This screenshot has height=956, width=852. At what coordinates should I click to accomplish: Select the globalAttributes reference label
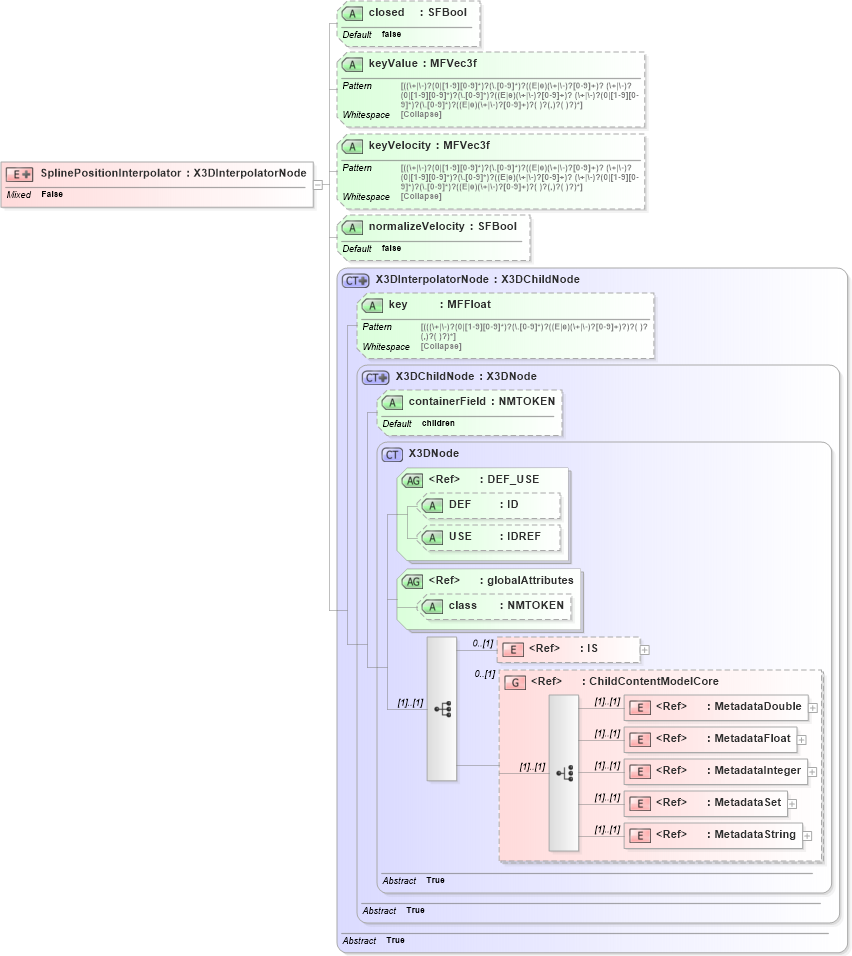coord(501,580)
